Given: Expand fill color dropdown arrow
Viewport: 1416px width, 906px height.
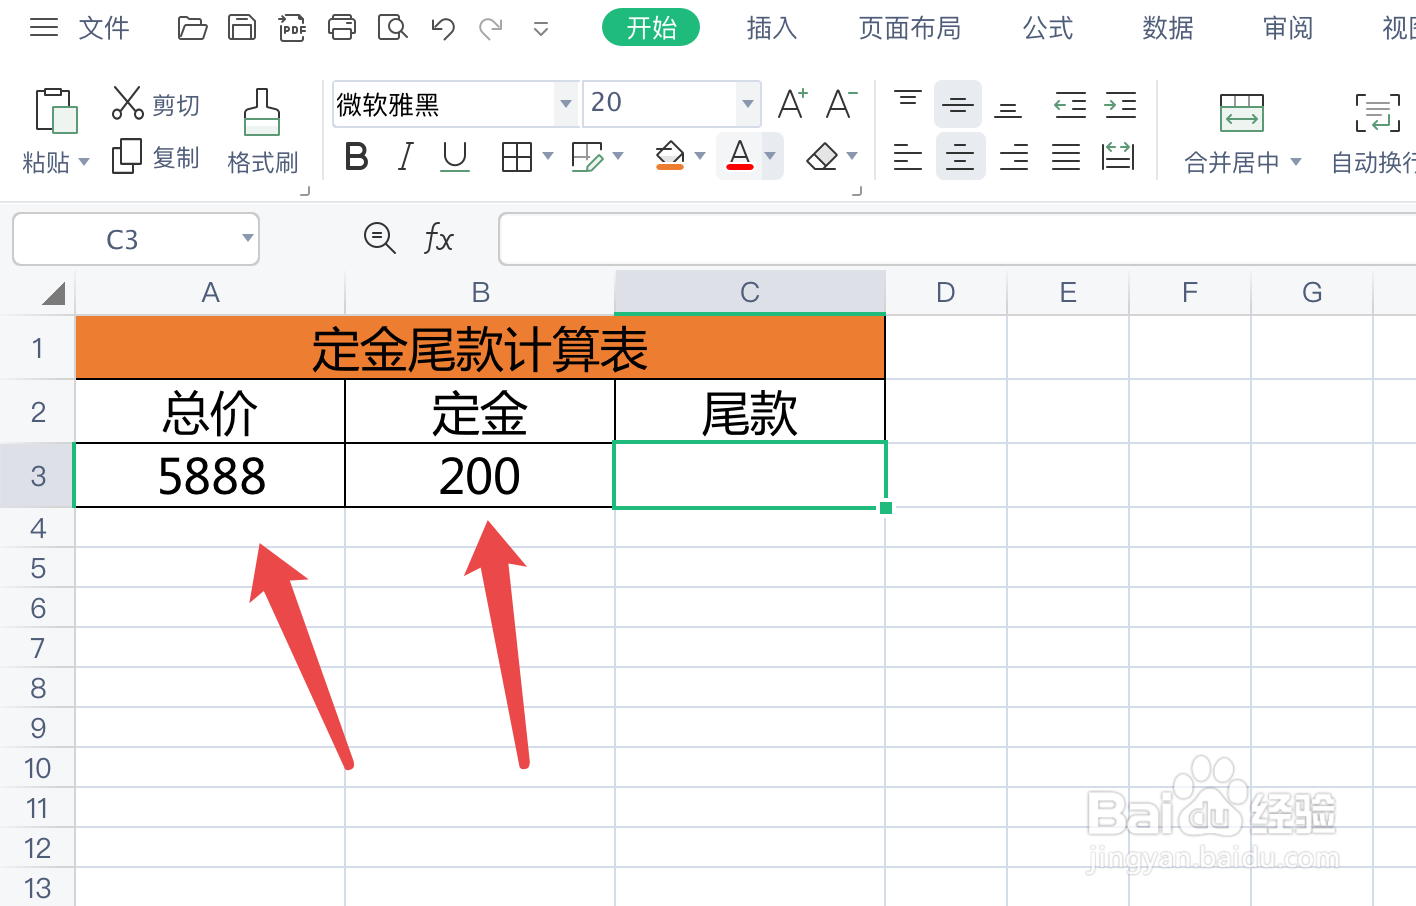Looking at the screenshot, I should click(700, 156).
